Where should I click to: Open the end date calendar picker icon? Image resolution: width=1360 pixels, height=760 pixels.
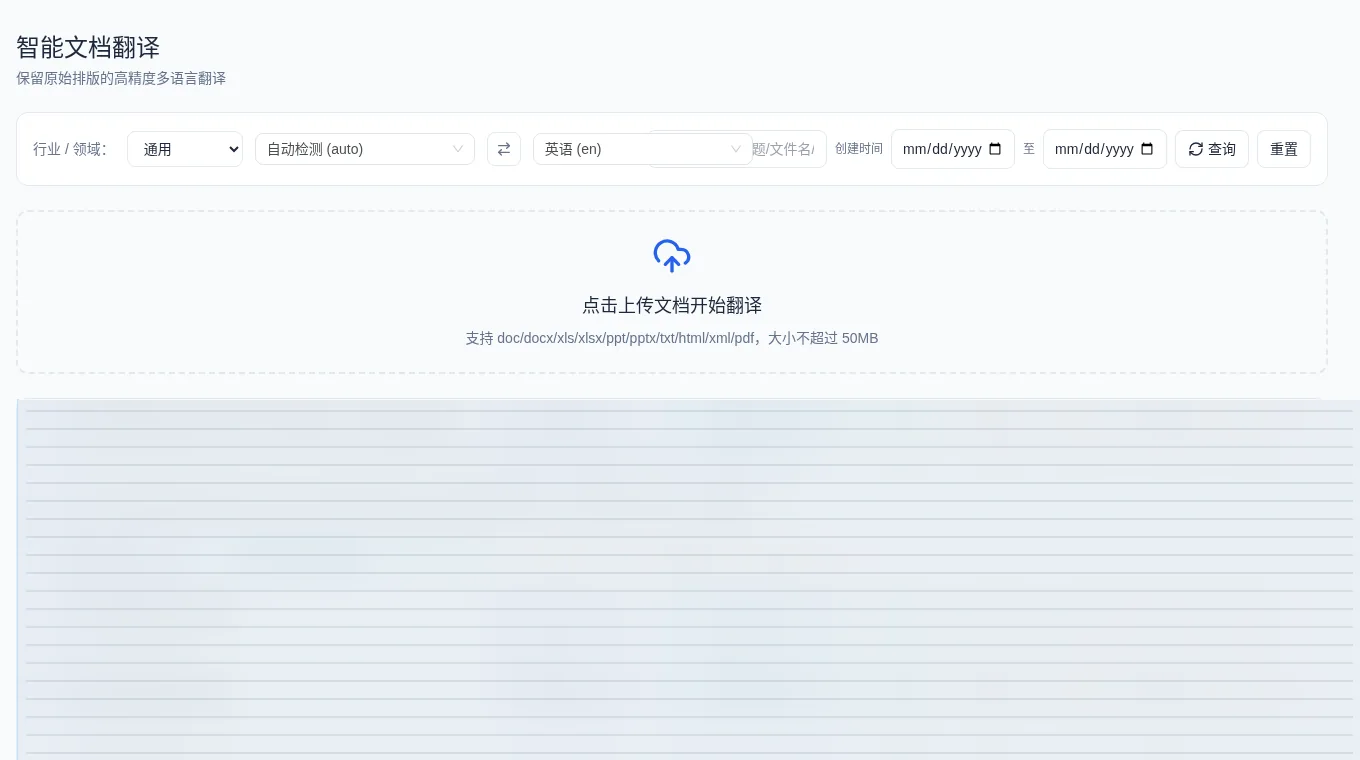pyautogui.click(x=1147, y=149)
